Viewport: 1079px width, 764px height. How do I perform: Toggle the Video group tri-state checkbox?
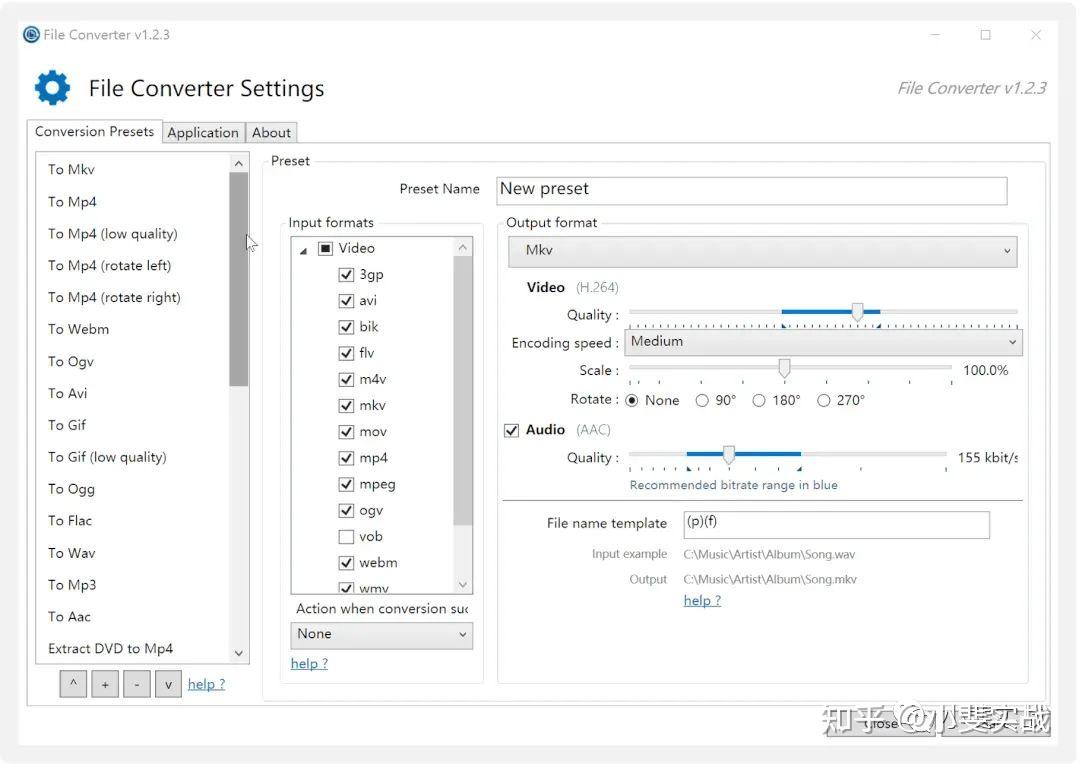(325, 248)
